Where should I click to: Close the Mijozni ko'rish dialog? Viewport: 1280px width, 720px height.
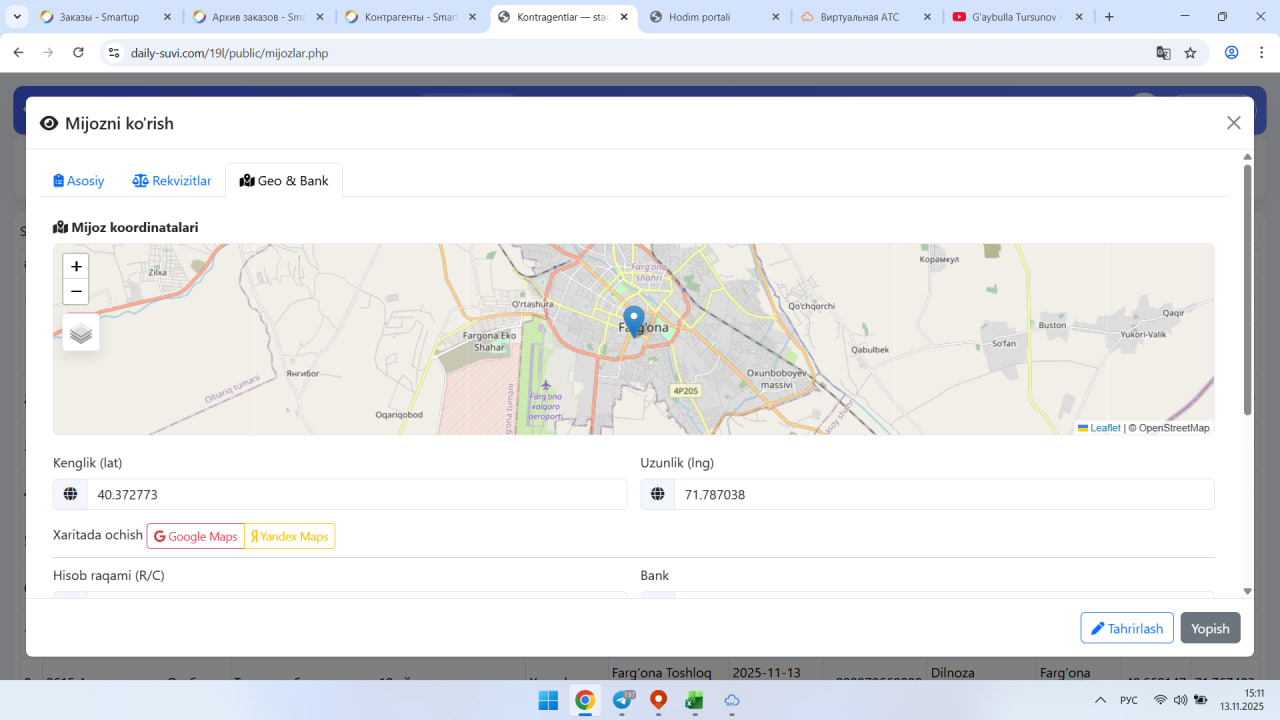(1233, 123)
